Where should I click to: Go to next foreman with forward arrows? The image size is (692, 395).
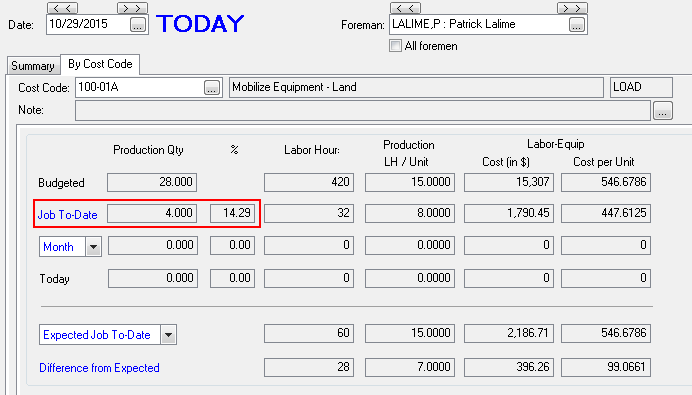pyautogui.click(x=572, y=8)
